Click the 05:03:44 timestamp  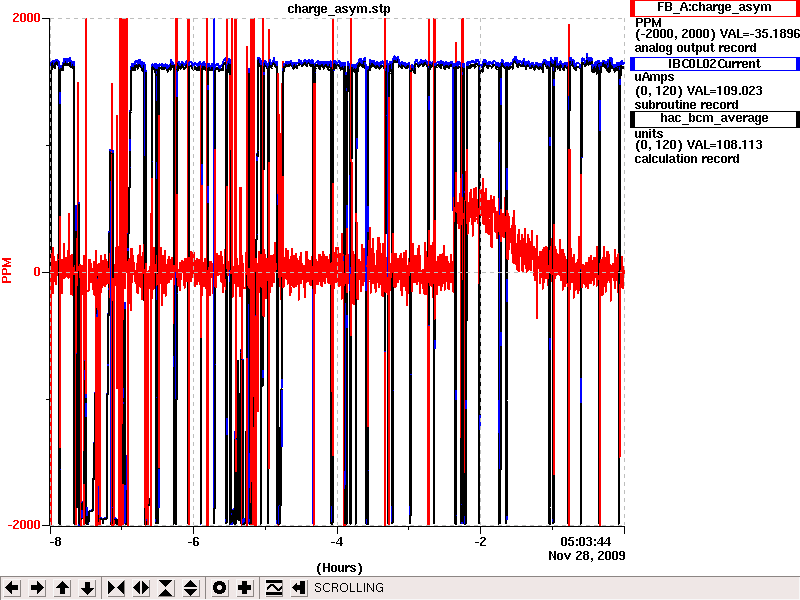pyautogui.click(x=586, y=541)
